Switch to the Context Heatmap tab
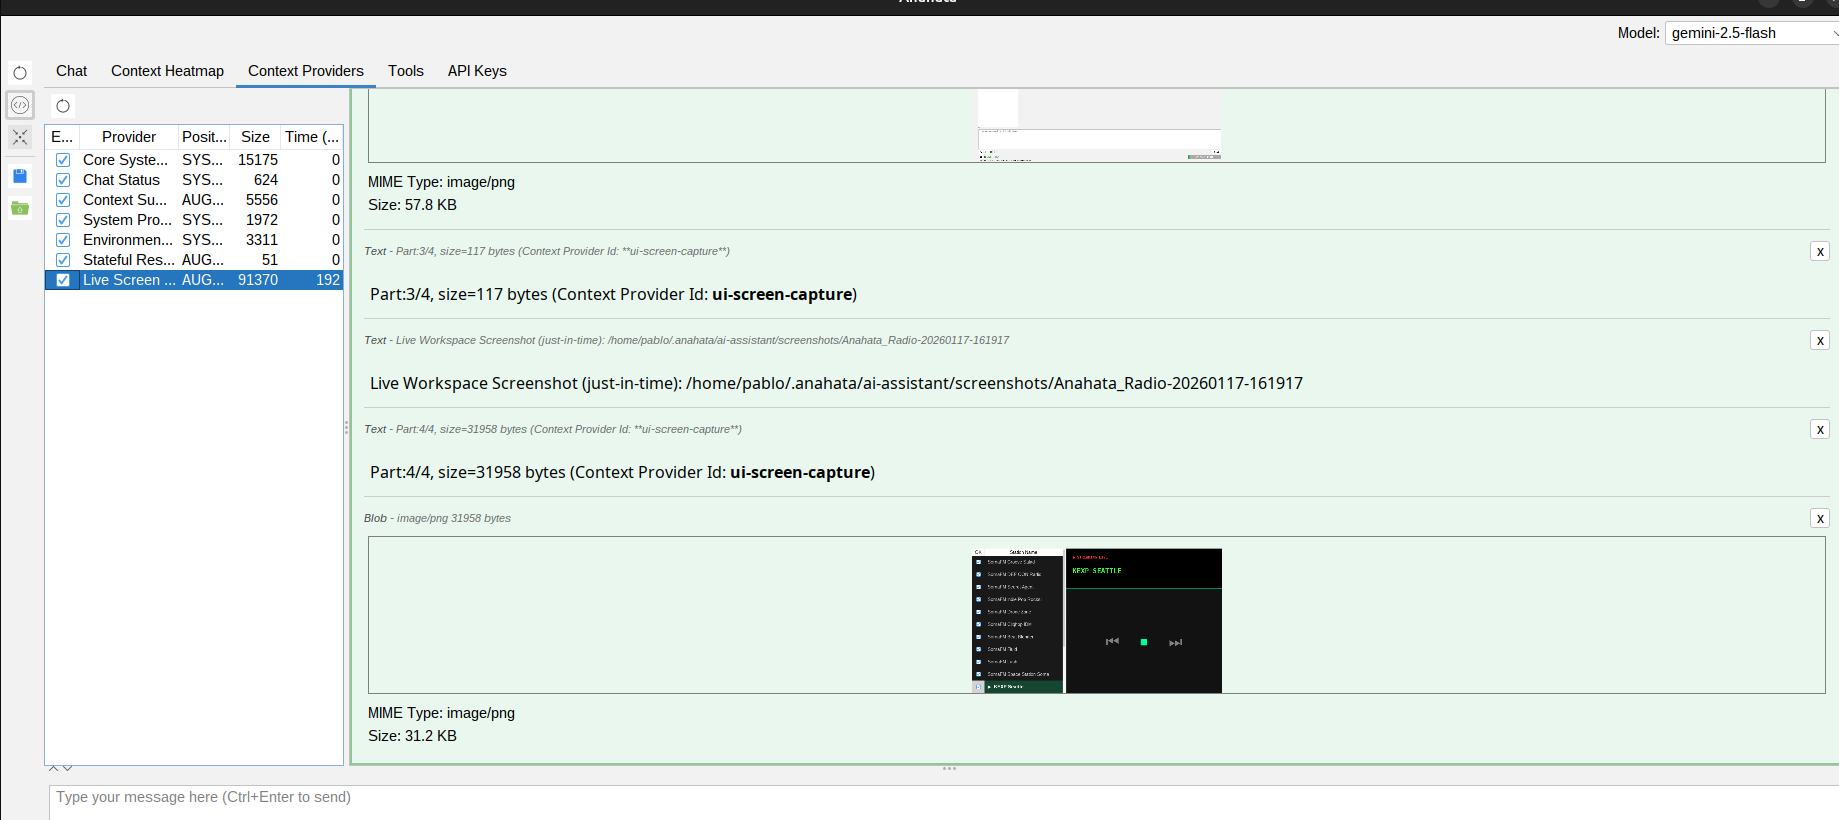The width and height of the screenshot is (1839, 820). point(167,71)
